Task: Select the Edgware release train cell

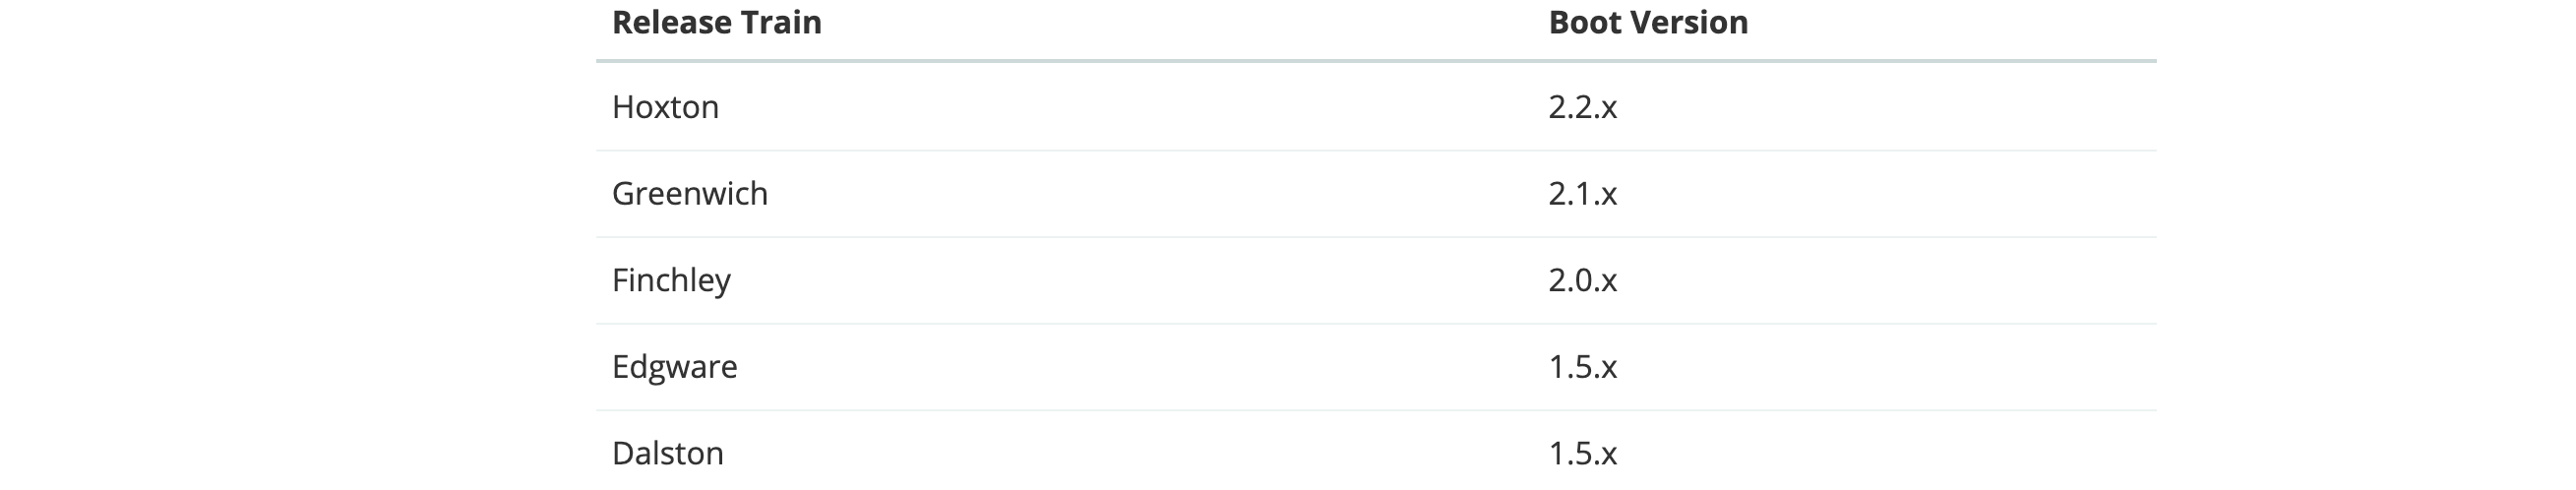Action: (x=675, y=367)
